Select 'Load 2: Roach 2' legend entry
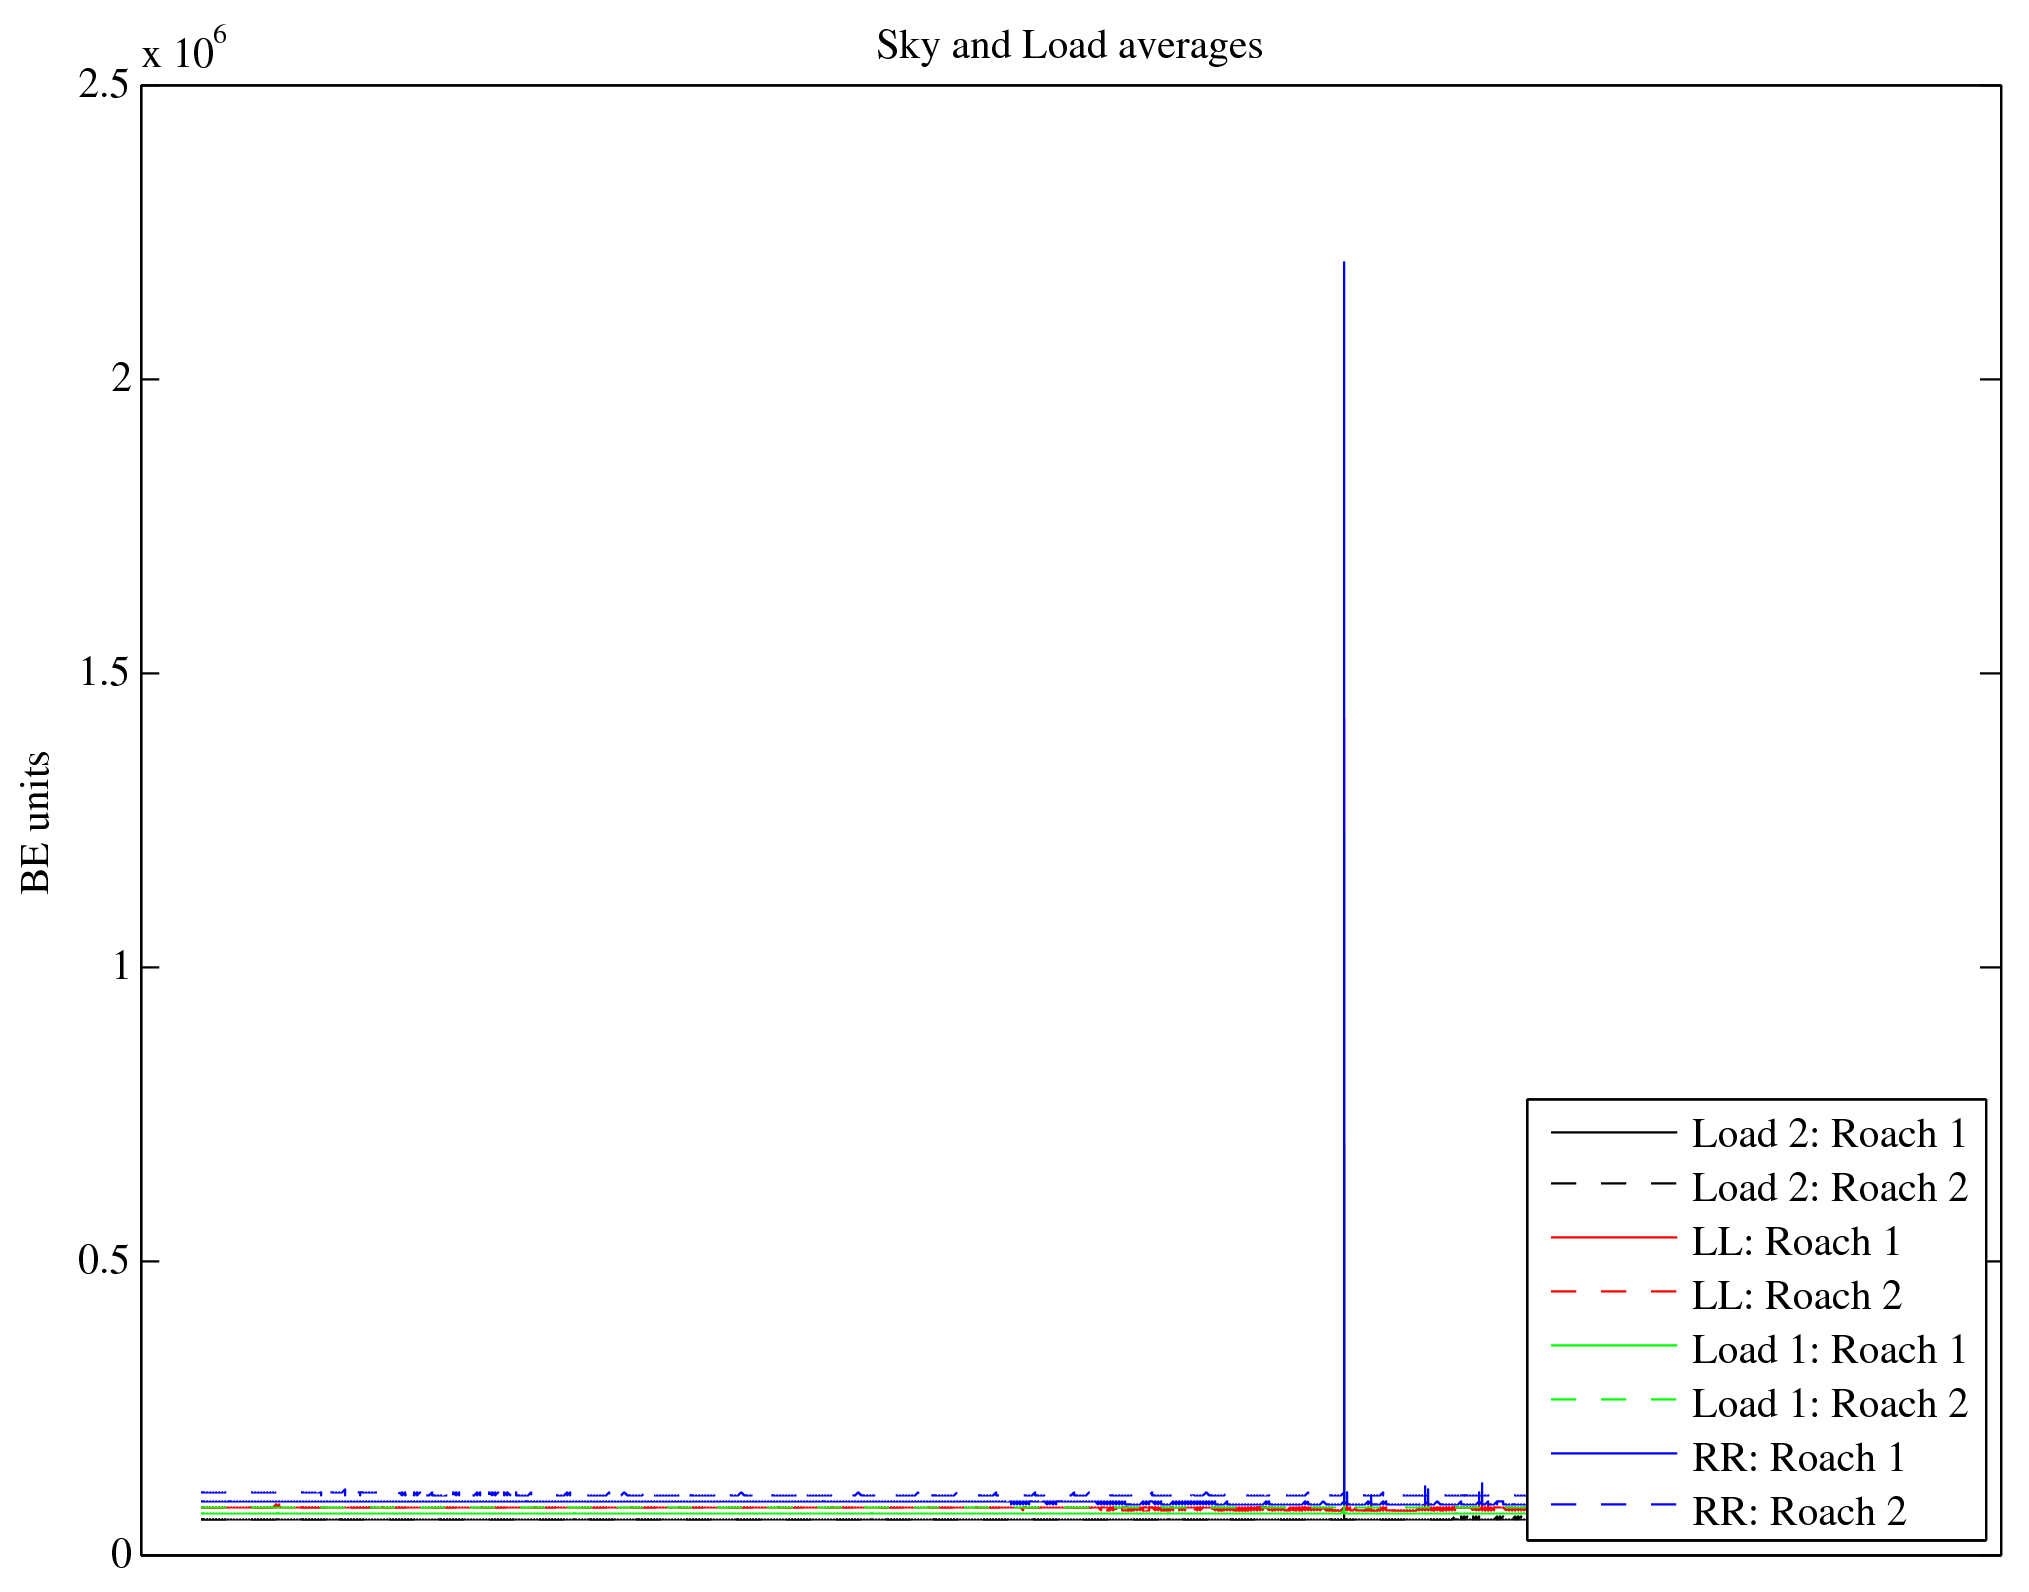This screenshot has height=1592, width=2029. [x=1829, y=1188]
